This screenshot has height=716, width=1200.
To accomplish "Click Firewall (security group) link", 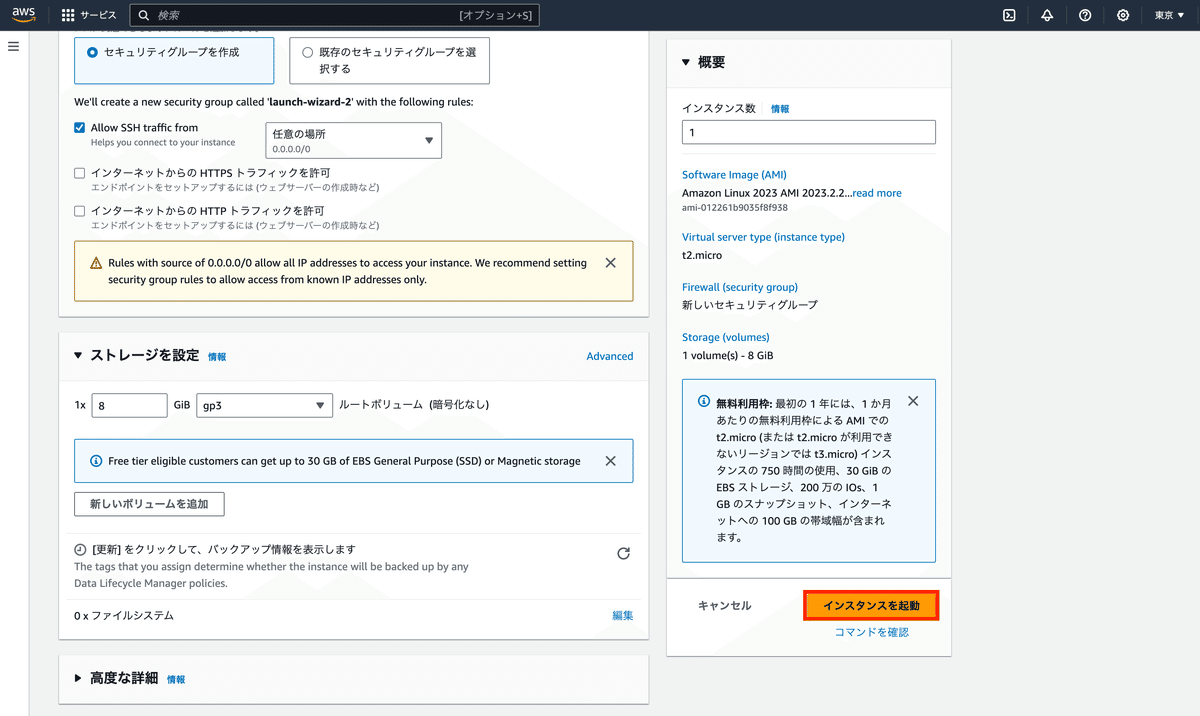I will tap(740, 287).
